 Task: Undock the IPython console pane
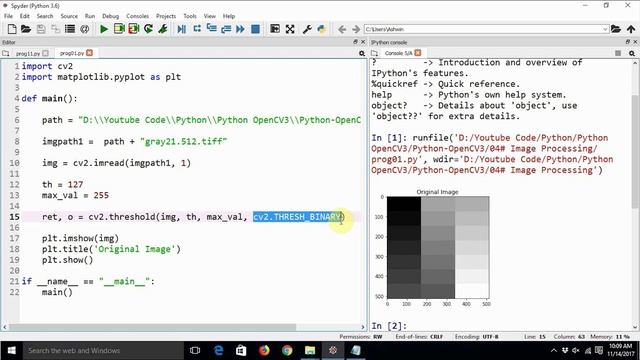[628, 42]
